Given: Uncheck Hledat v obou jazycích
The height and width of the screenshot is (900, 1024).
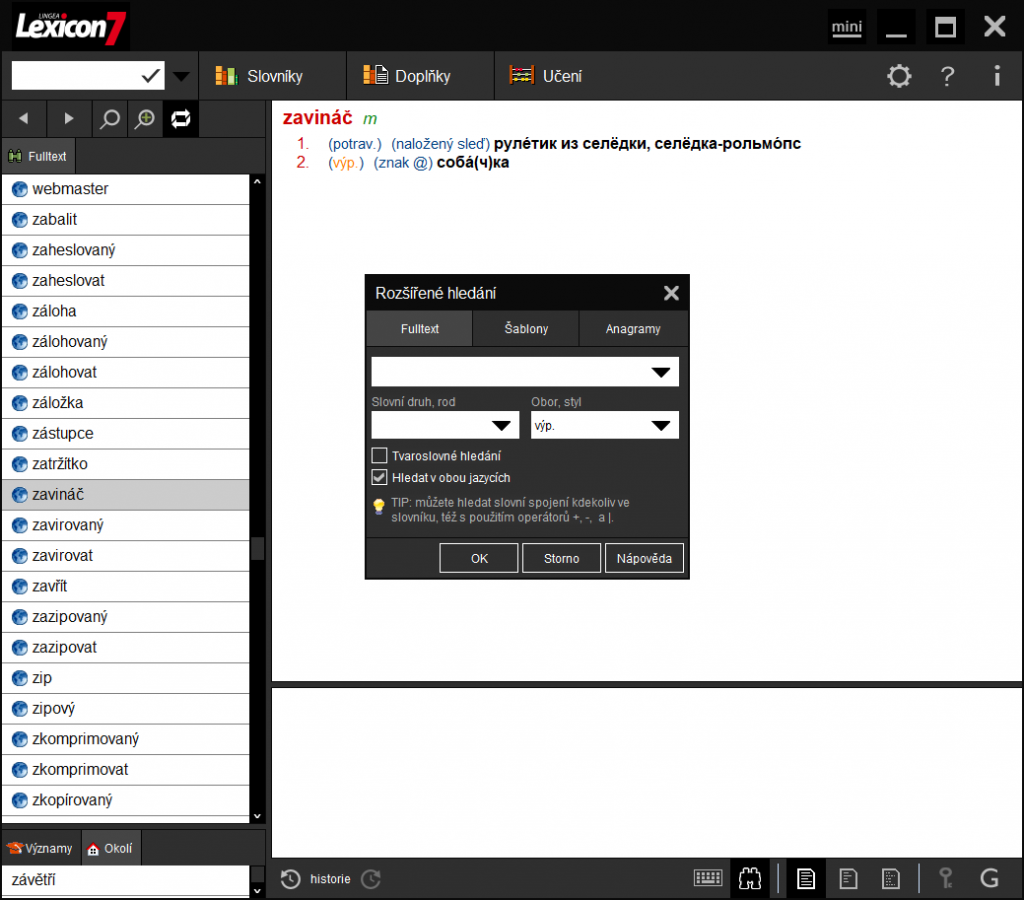Looking at the screenshot, I should 380,476.
